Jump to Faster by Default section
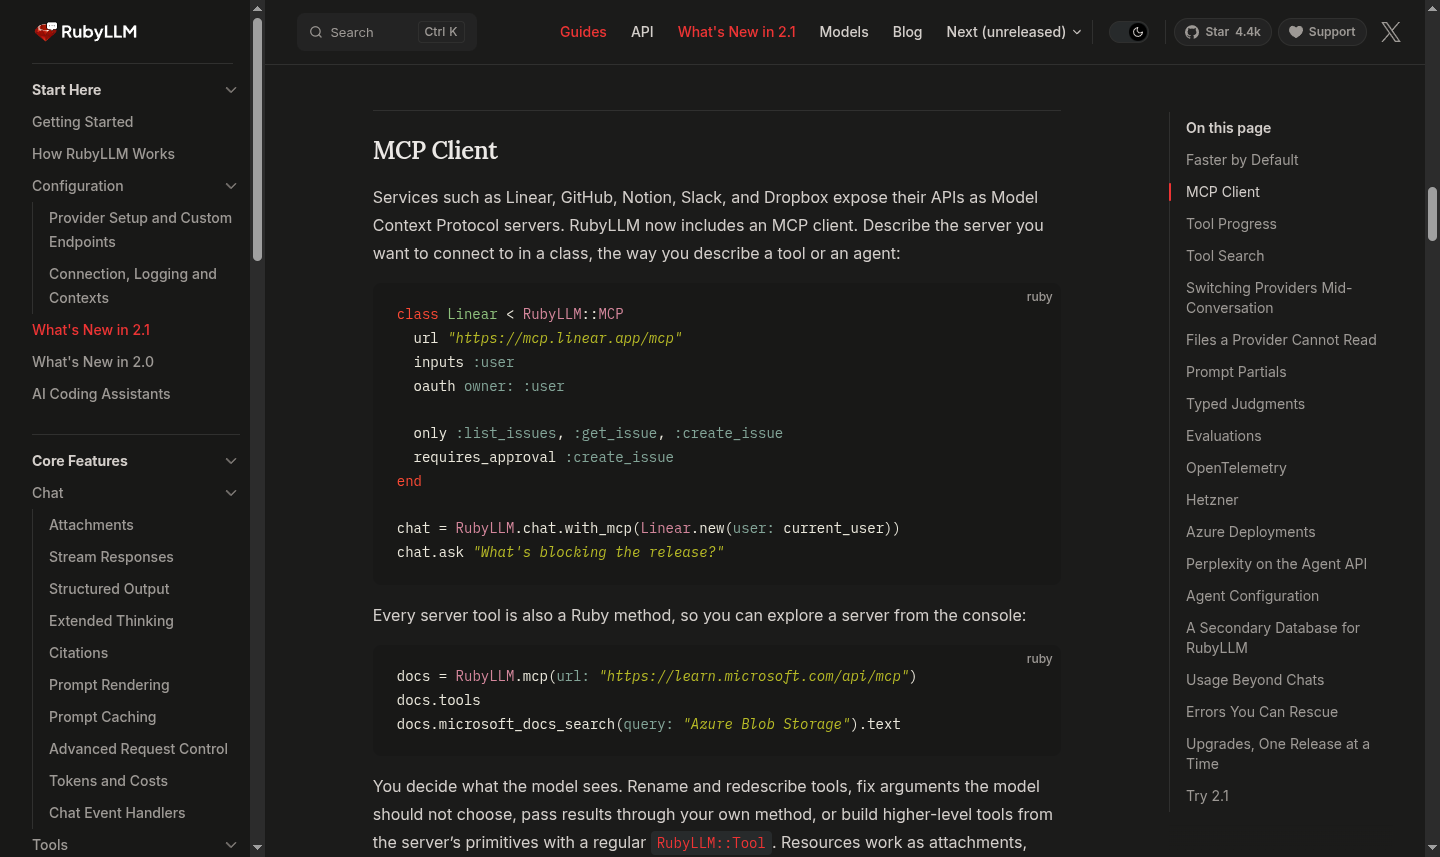Image resolution: width=1440 pixels, height=857 pixels. [1242, 160]
